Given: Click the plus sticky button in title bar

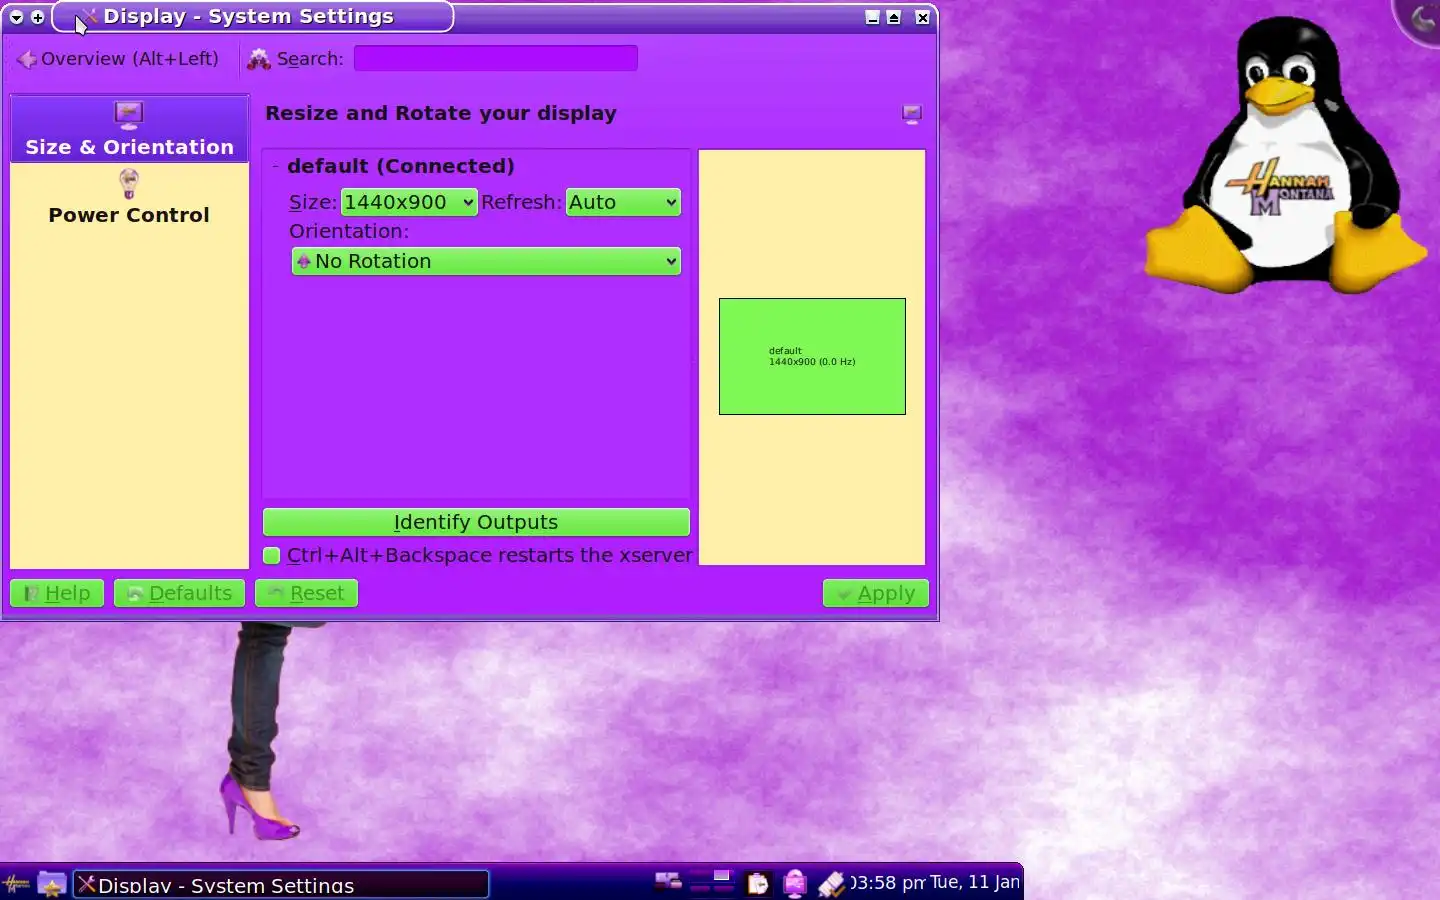Looking at the screenshot, I should (x=38, y=17).
